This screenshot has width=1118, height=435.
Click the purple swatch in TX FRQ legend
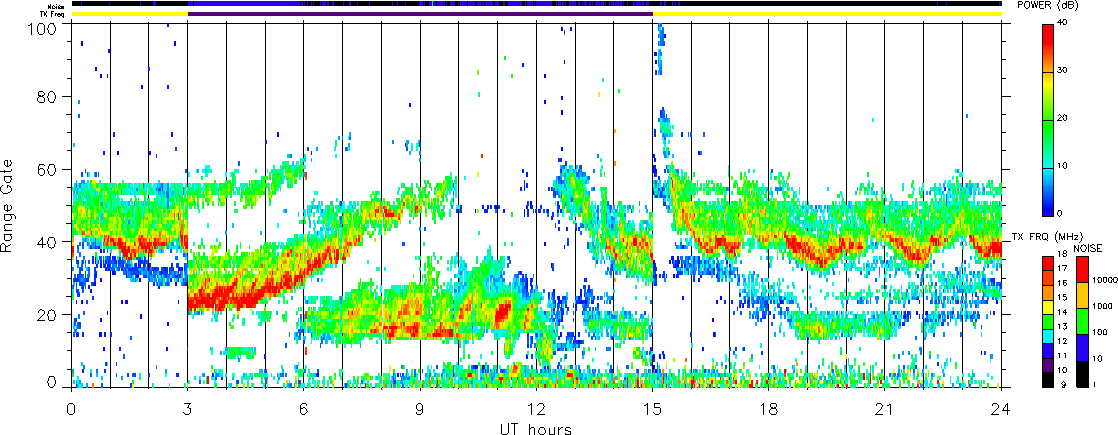point(1049,364)
